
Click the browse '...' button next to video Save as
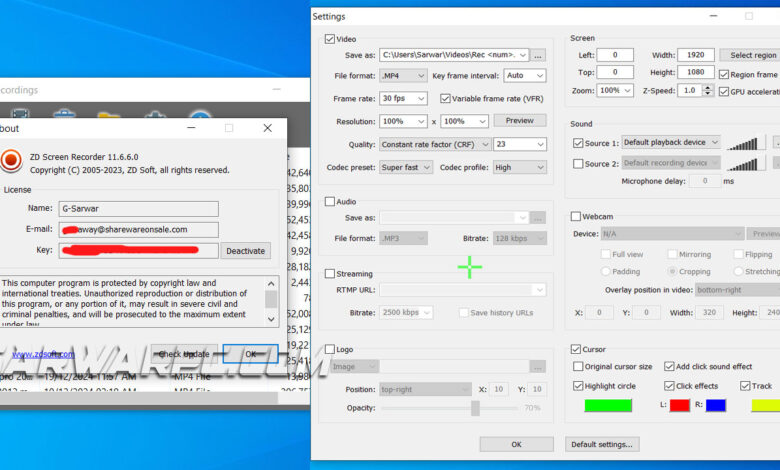coord(538,55)
